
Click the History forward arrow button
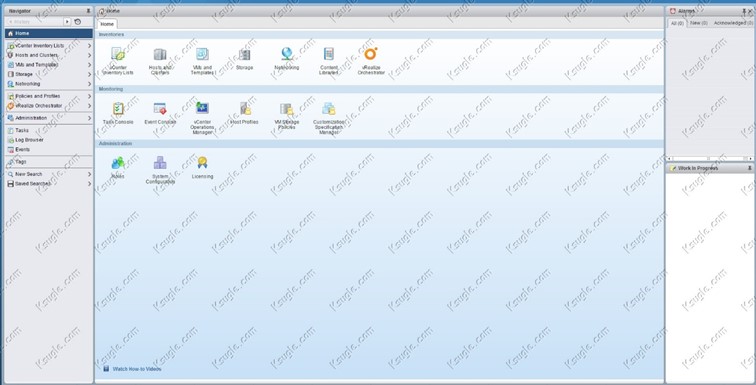[x=68, y=22]
